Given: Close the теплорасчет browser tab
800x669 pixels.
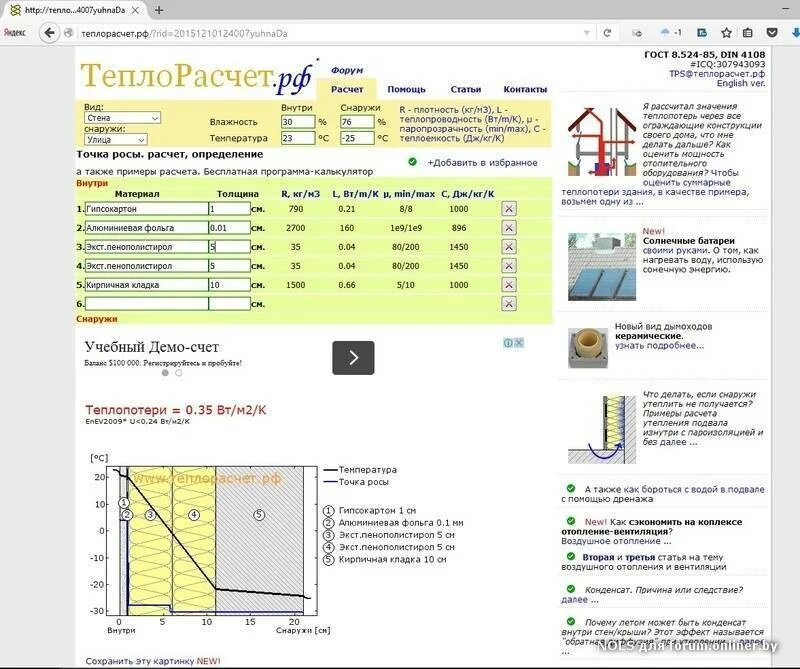Looking at the screenshot, I should pos(135,10).
